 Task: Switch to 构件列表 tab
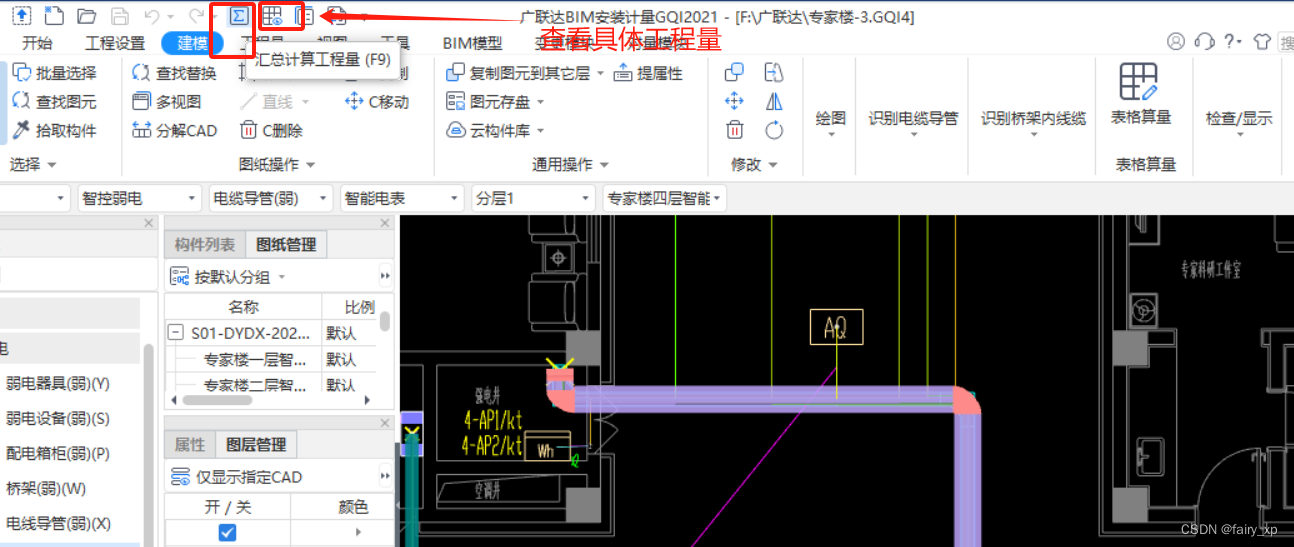[x=205, y=245]
